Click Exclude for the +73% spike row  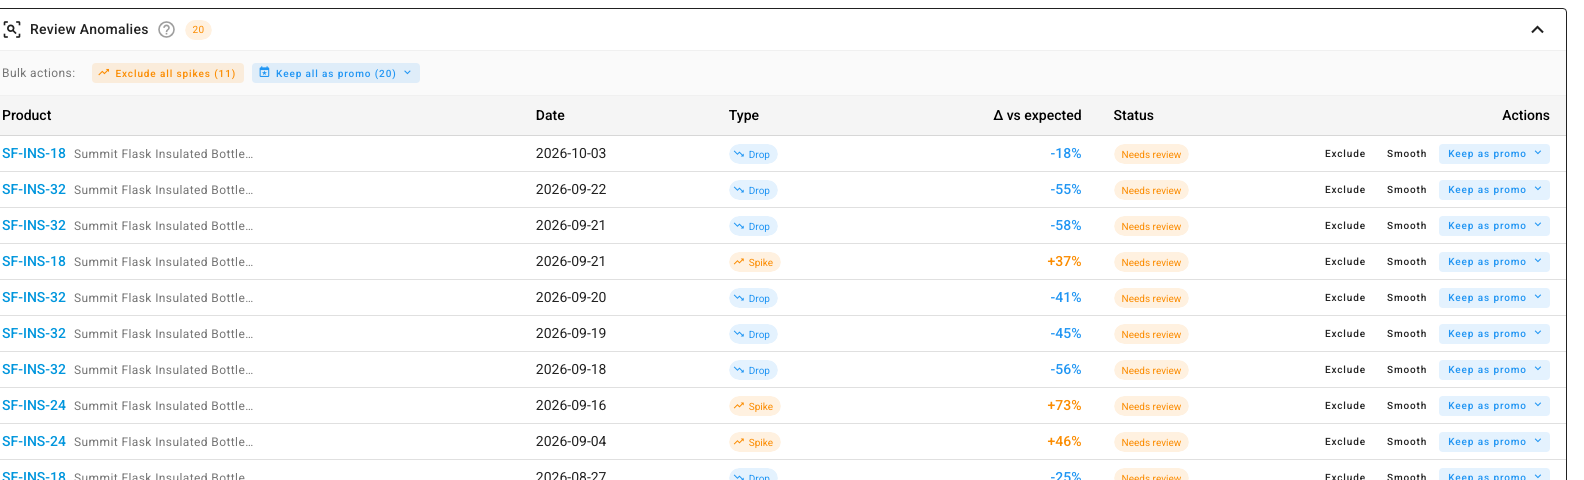pos(1345,406)
